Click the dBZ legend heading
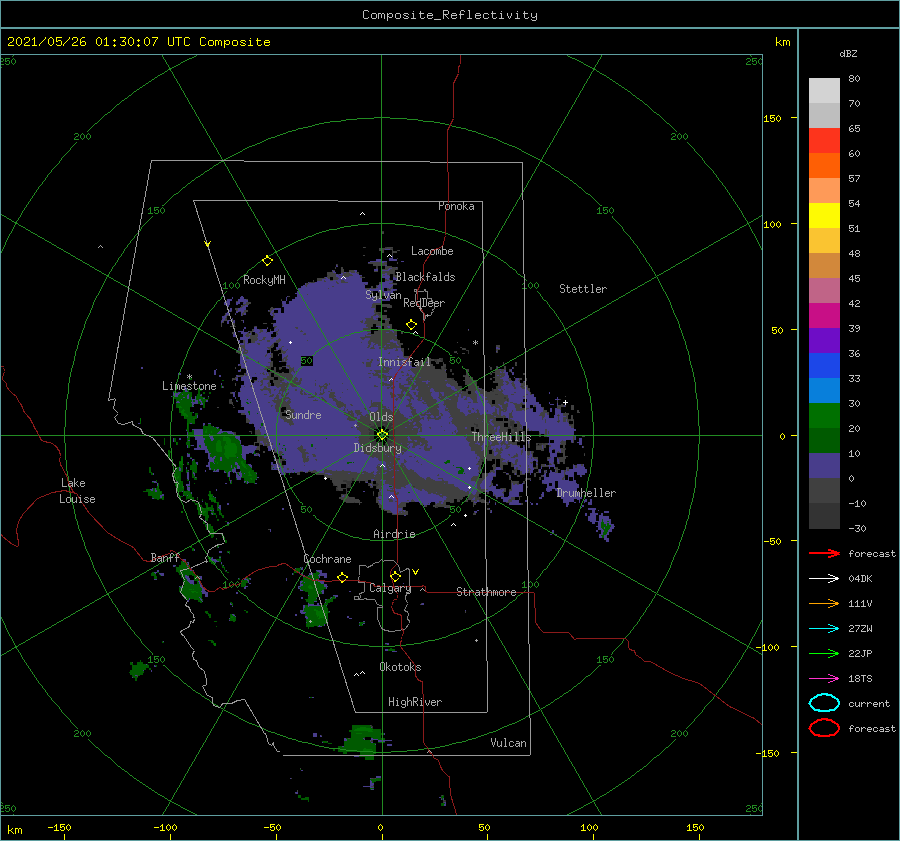The image size is (900, 841). (x=848, y=54)
